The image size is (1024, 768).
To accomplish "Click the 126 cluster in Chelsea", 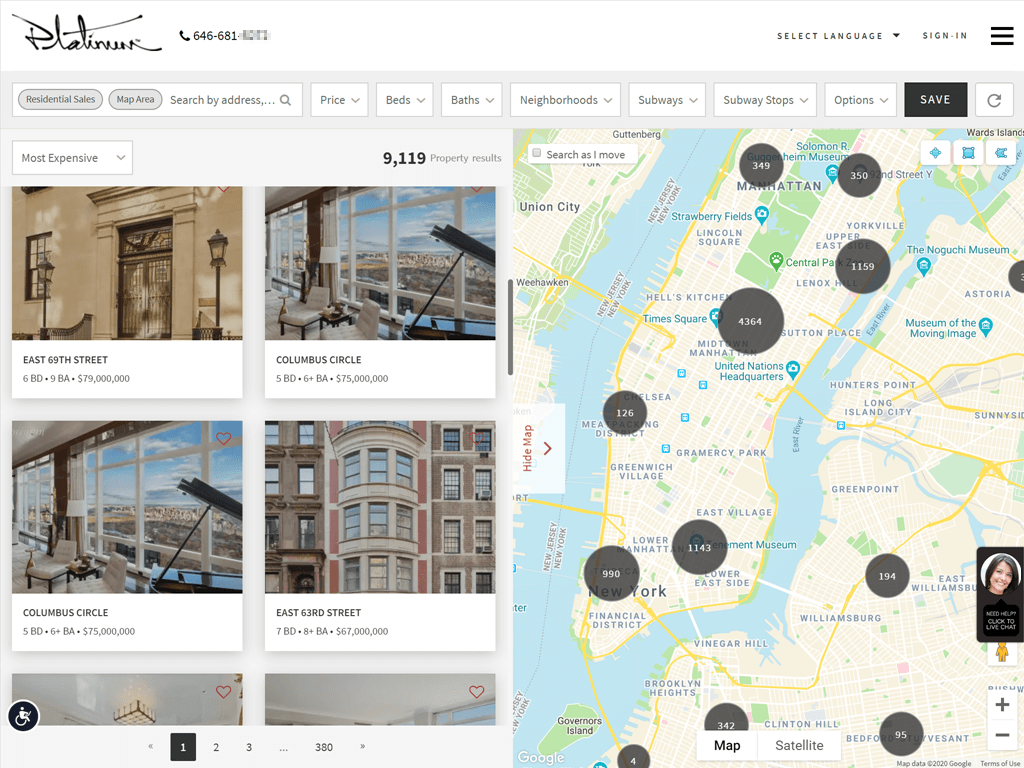I will (x=625, y=413).
